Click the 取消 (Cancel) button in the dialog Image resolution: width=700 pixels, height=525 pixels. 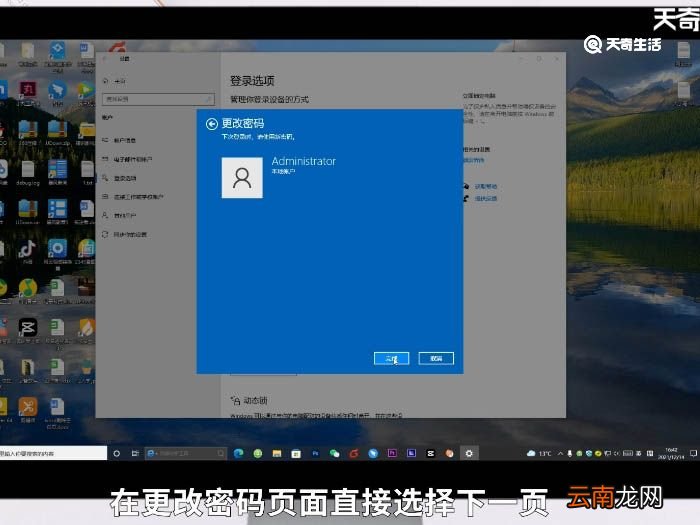(x=436, y=358)
